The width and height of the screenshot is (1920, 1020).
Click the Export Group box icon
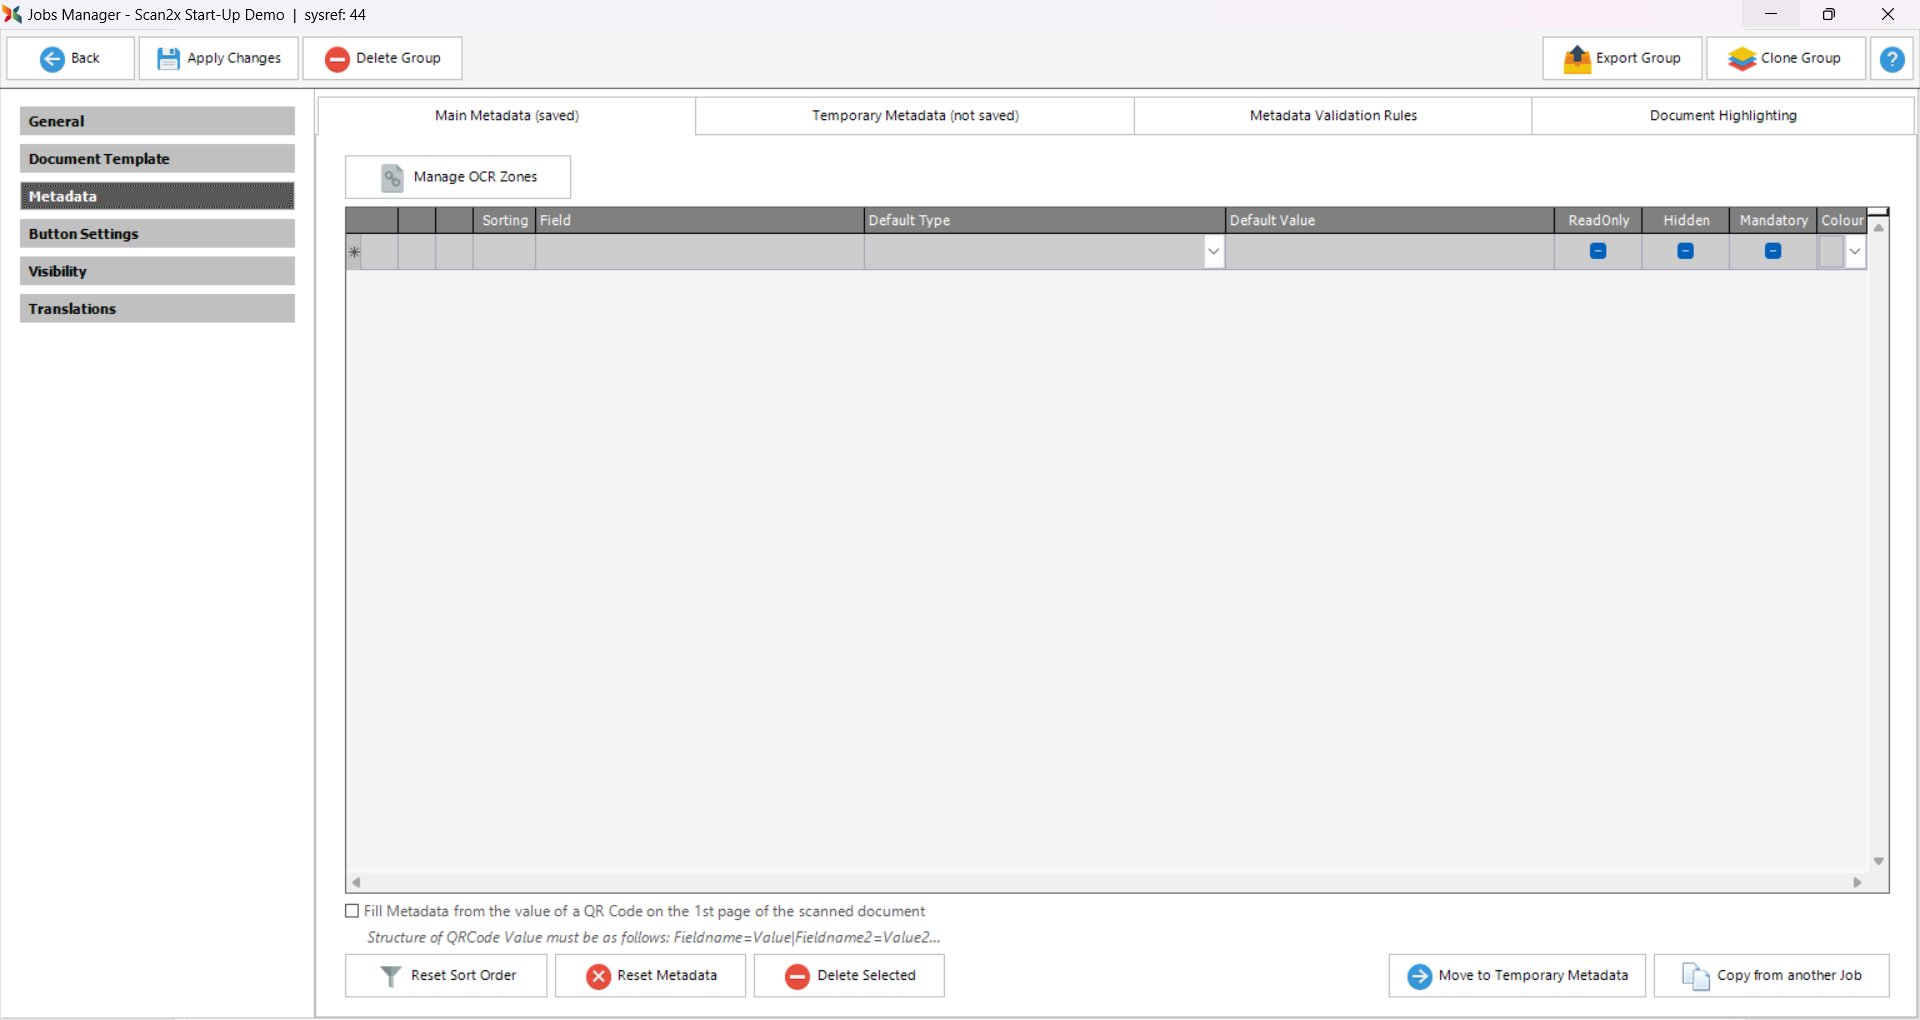(1577, 59)
